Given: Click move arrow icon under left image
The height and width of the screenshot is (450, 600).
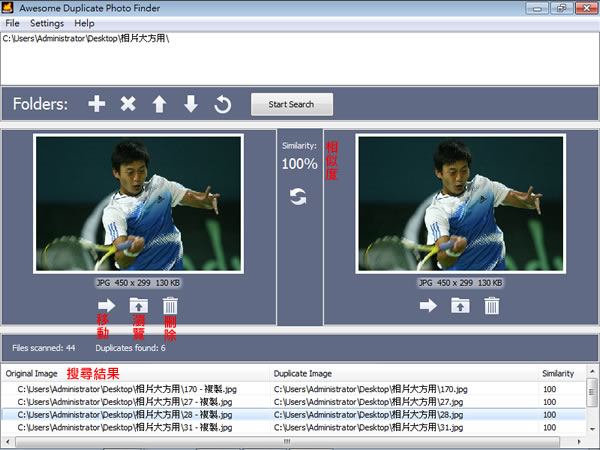Looking at the screenshot, I should 106,306.
